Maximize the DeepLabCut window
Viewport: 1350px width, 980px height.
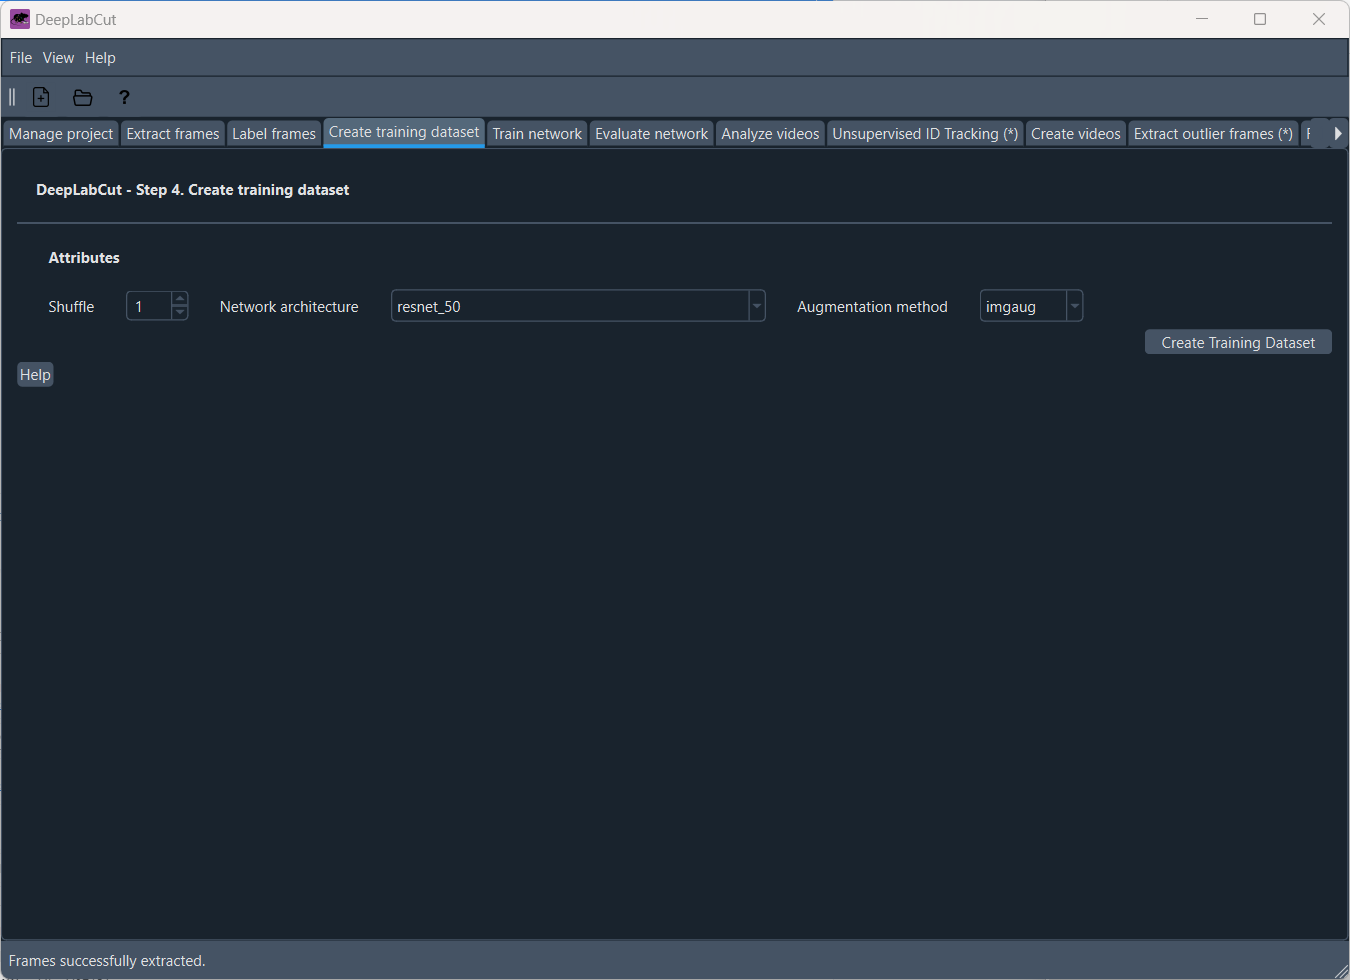click(x=1260, y=19)
